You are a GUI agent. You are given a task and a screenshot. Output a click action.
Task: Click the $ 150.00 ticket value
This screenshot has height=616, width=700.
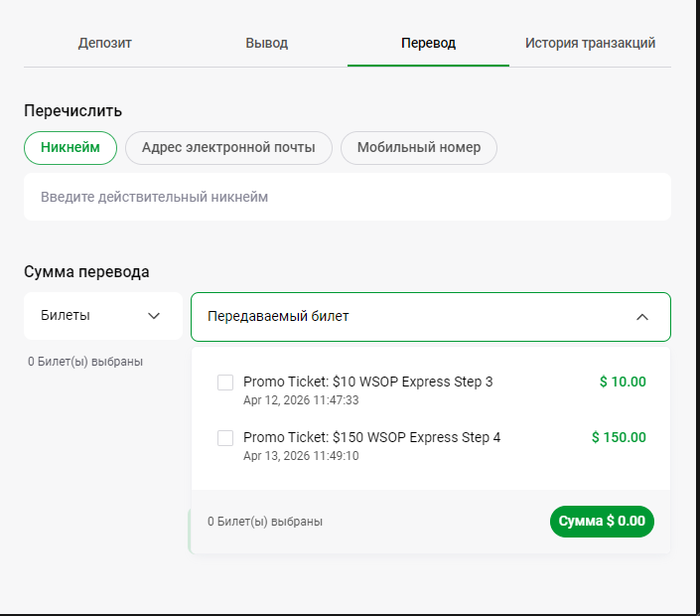pos(618,437)
